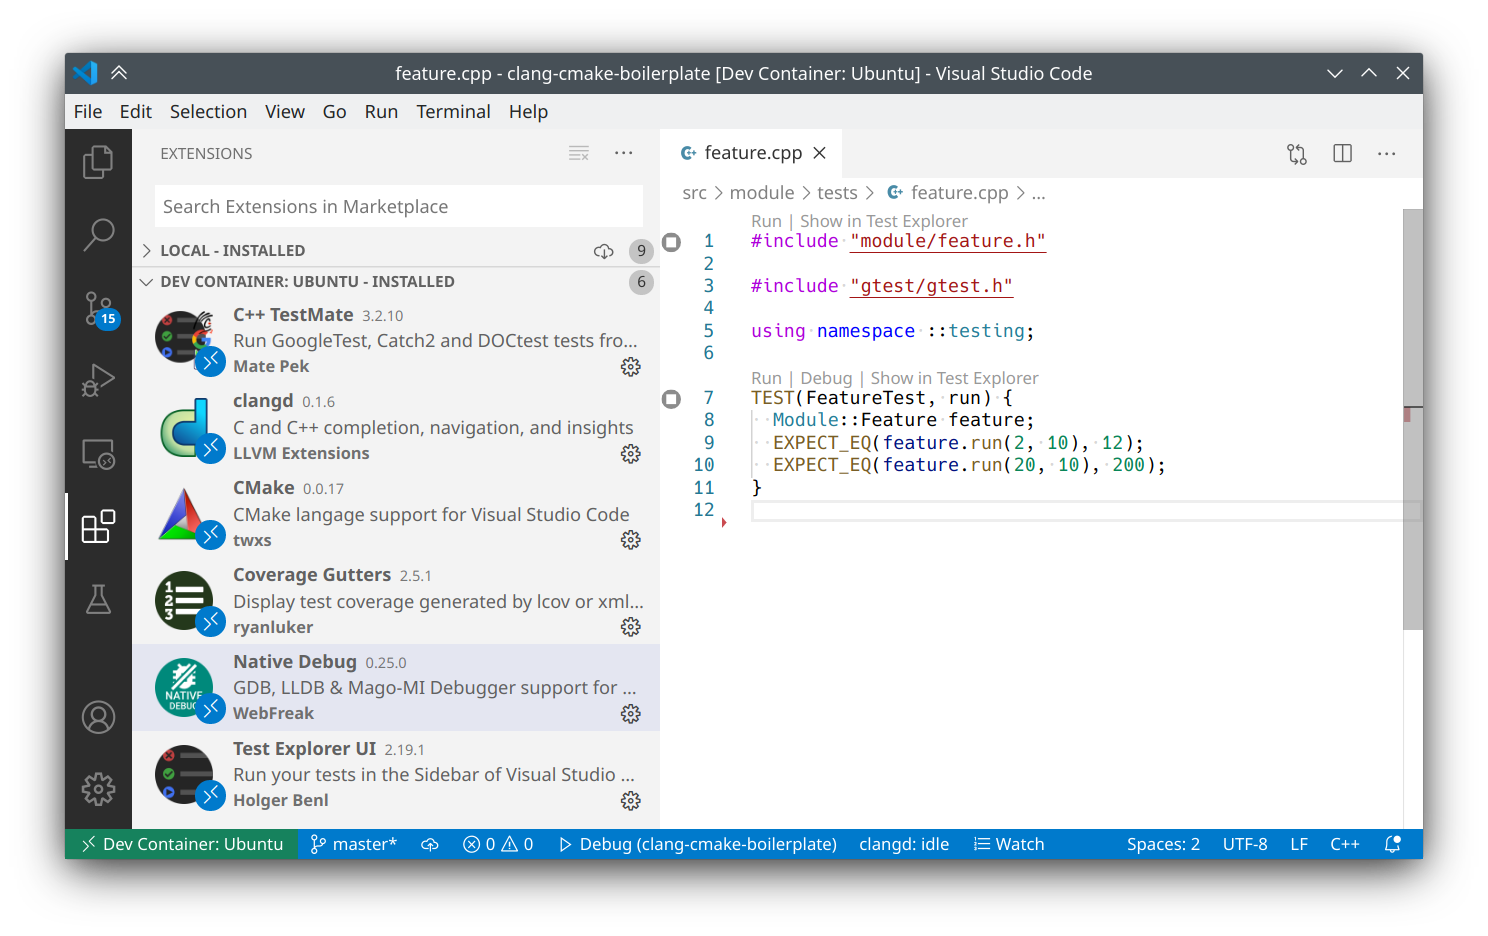
Task: Click Show in Test Explorer above line 1
Action: pyautogui.click(x=884, y=221)
